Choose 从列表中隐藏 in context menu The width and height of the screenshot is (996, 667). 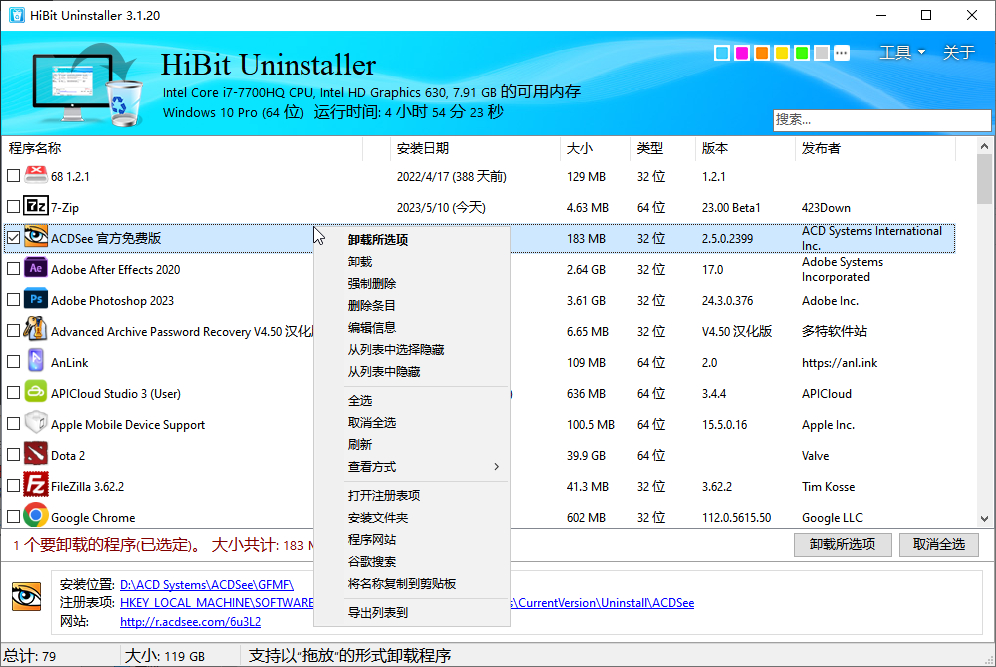click(x=412, y=372)
